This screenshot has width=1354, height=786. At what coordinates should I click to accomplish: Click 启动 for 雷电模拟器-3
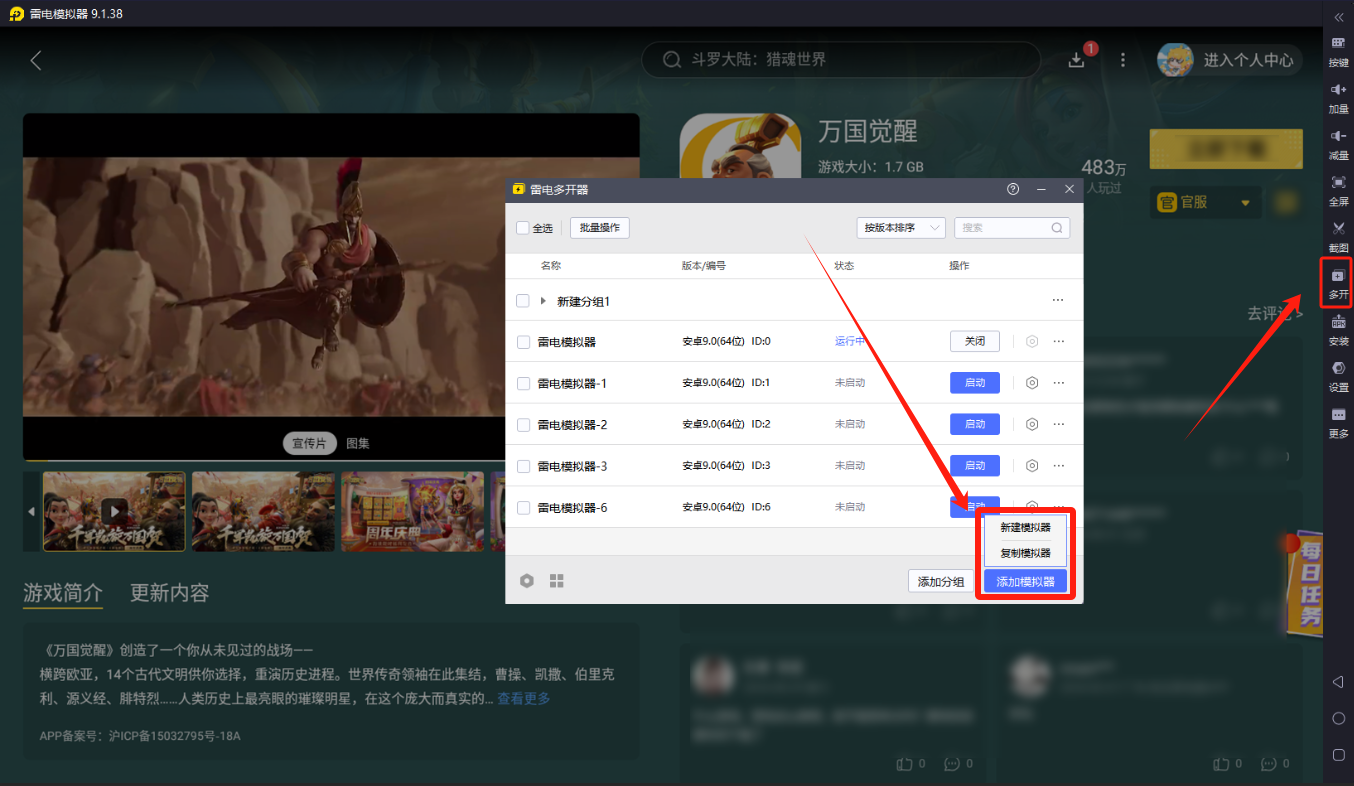[975, 466]
